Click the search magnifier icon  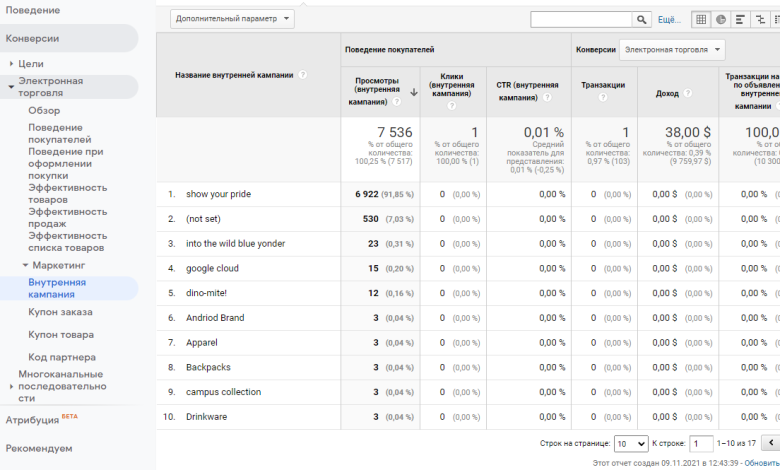[641, 19]
